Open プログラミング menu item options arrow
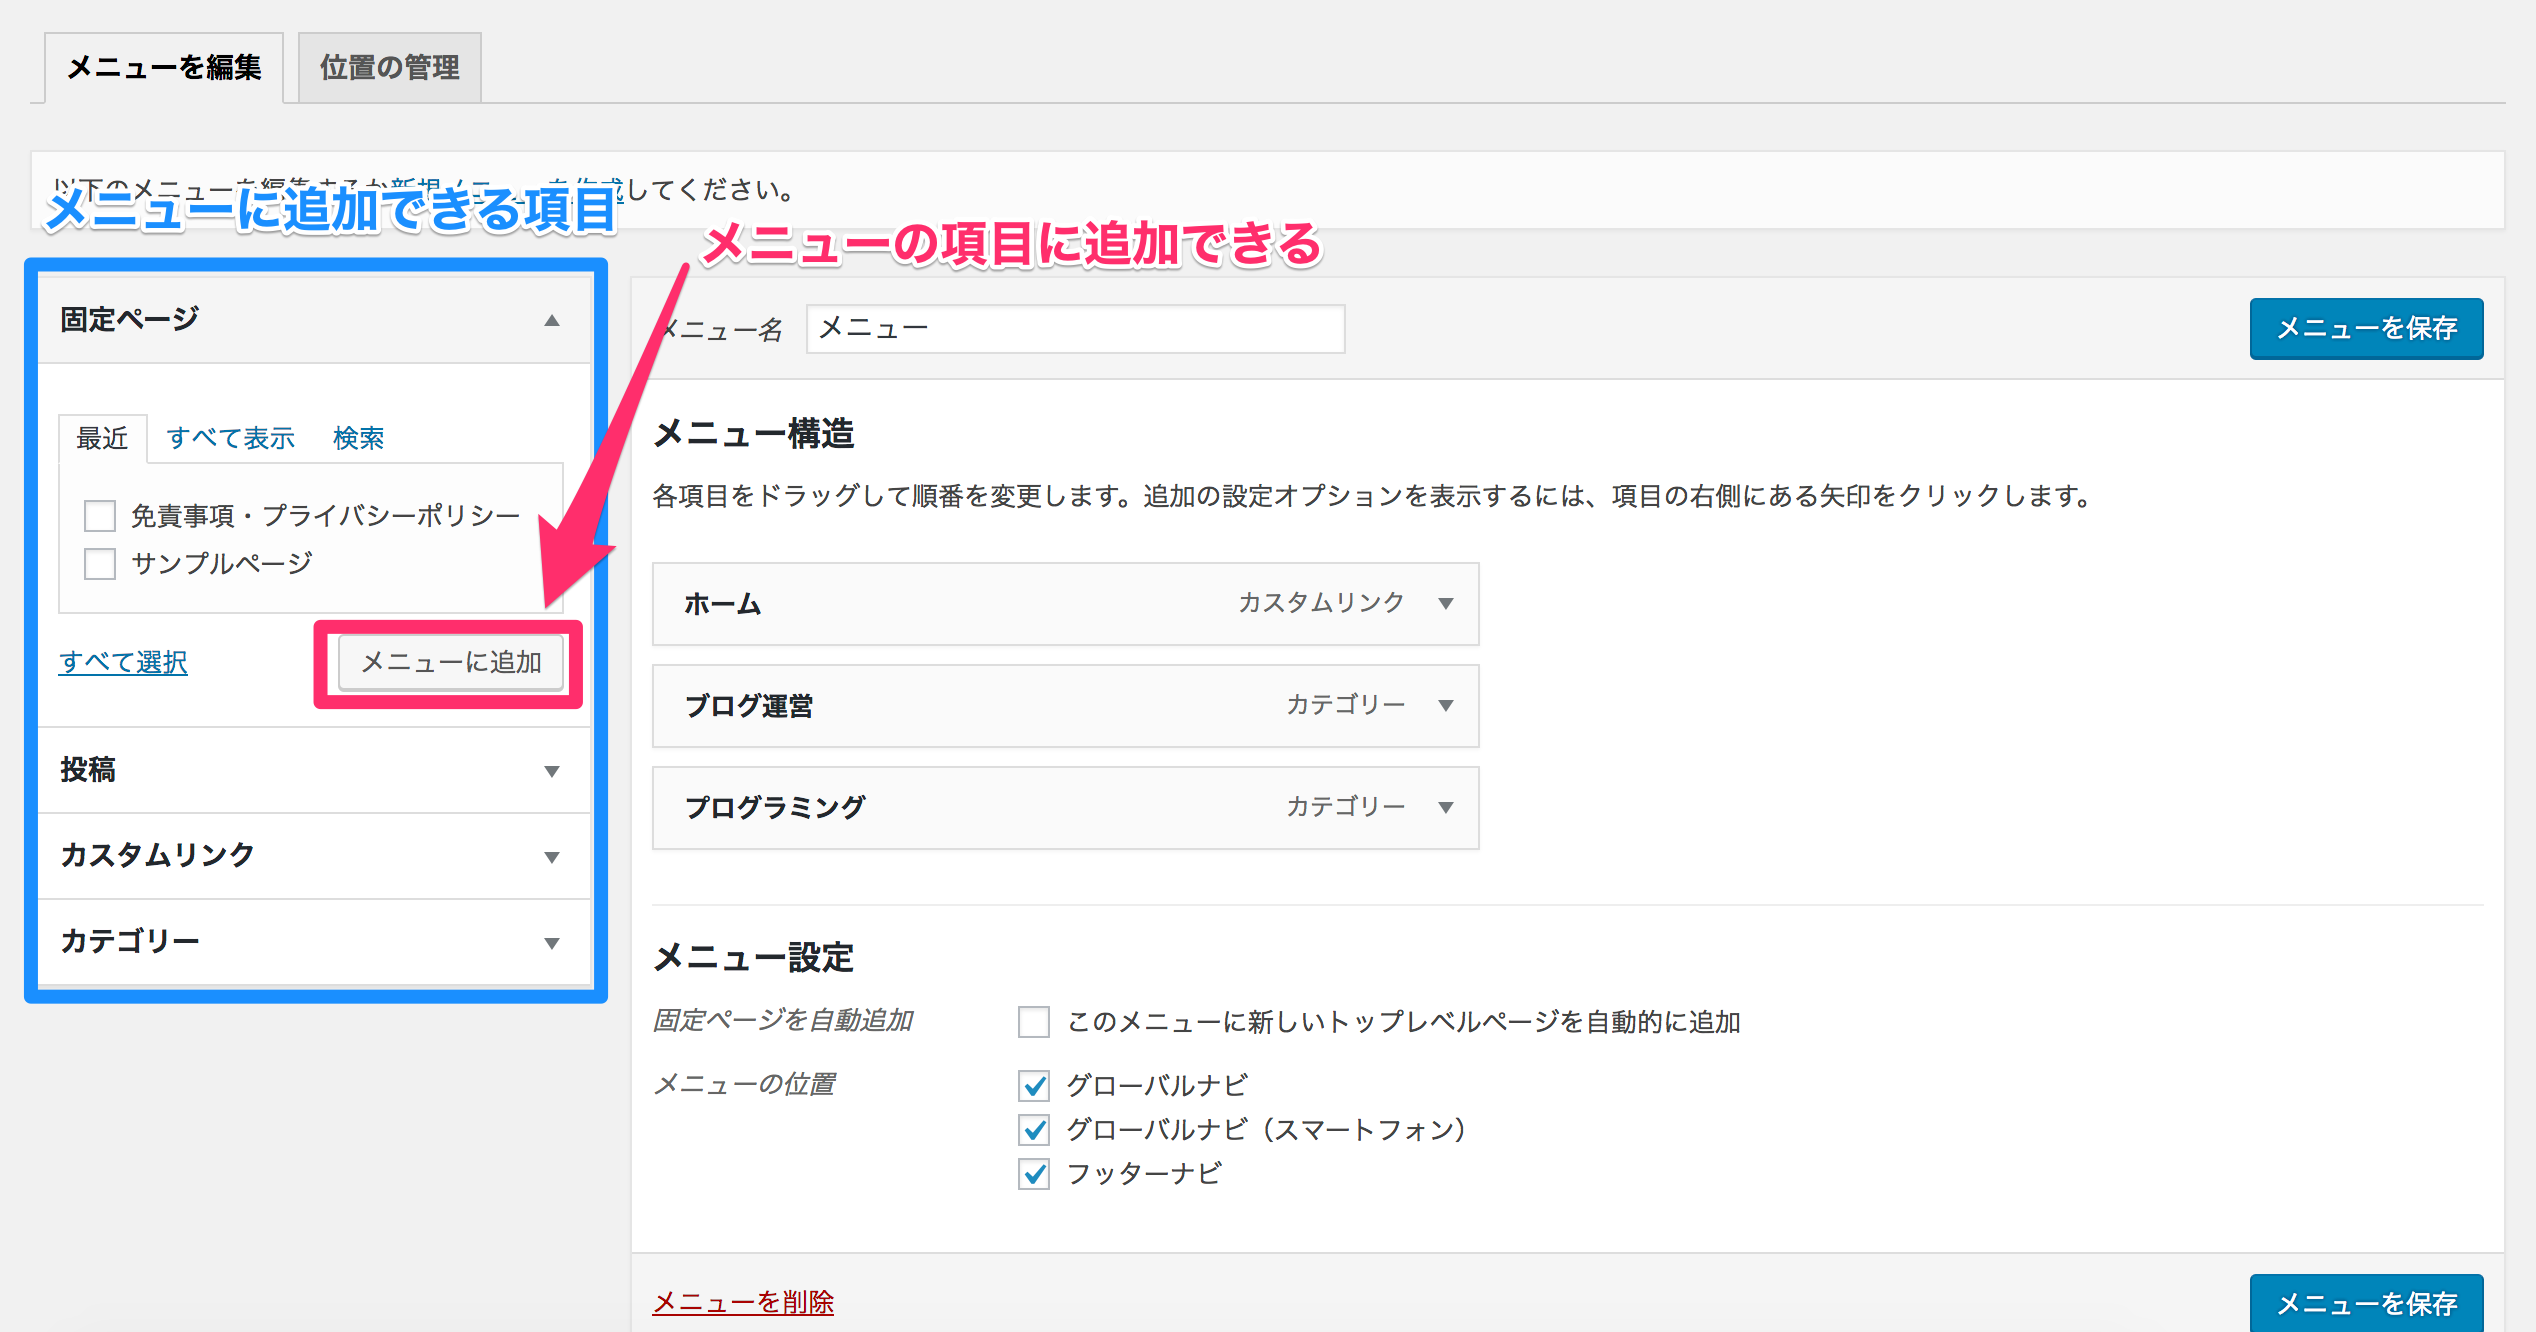 [x=1445, y=807]
